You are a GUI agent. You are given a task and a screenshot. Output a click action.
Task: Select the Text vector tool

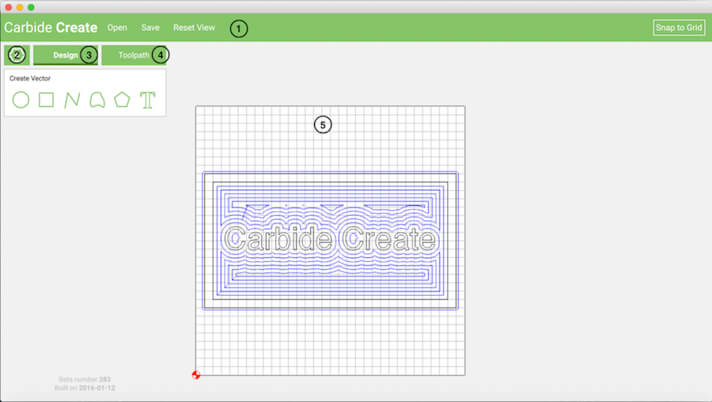[147, 100]
